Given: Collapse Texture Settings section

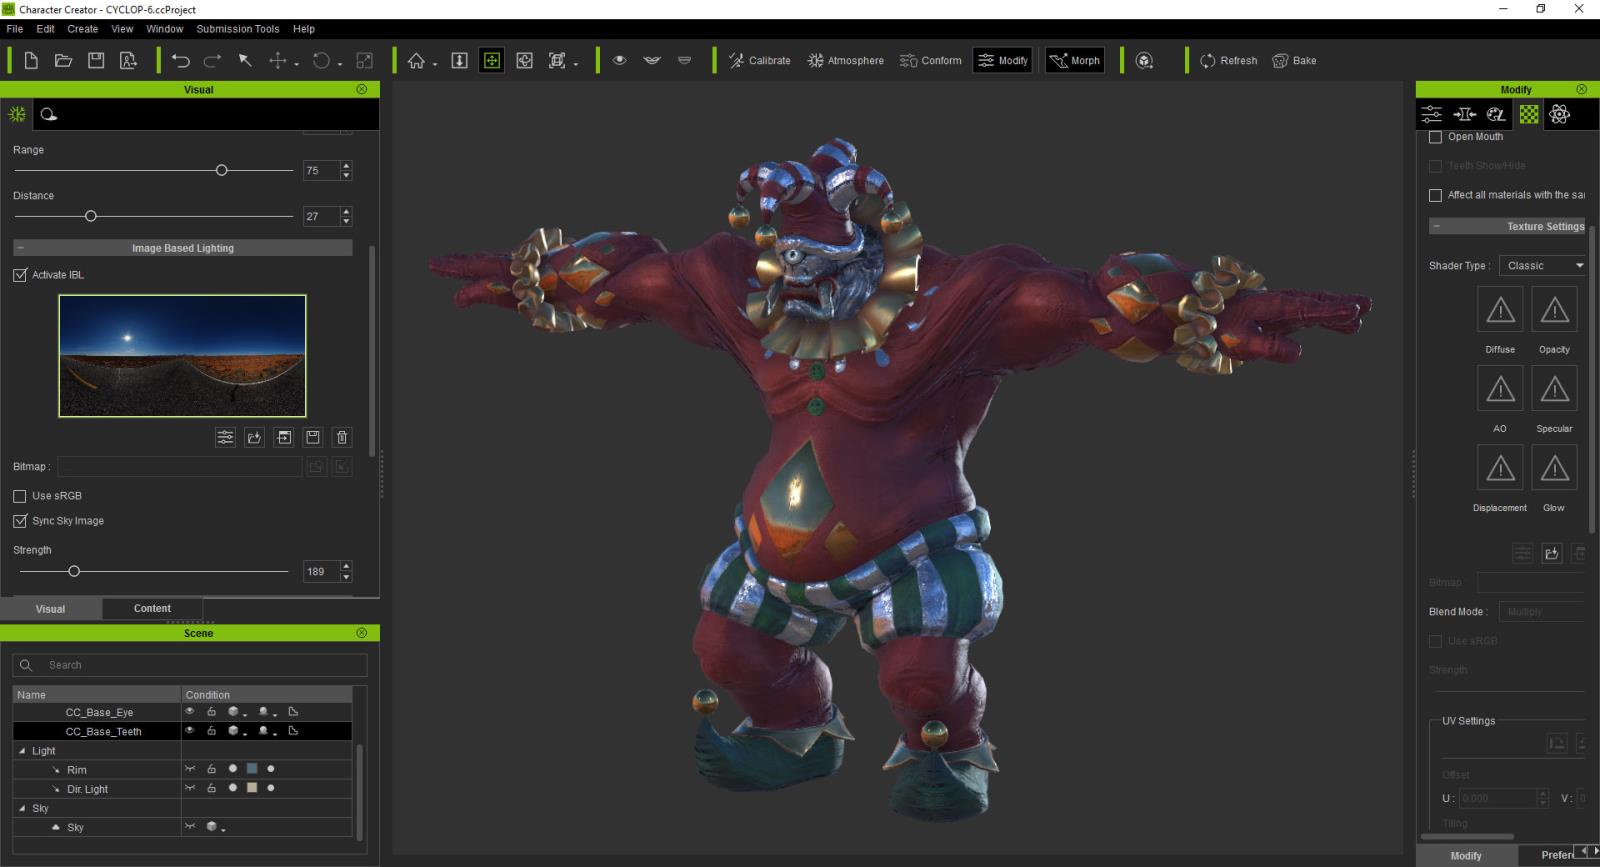Looking at the screenshot, I should pyautogui.click(x=1437, y=227).
